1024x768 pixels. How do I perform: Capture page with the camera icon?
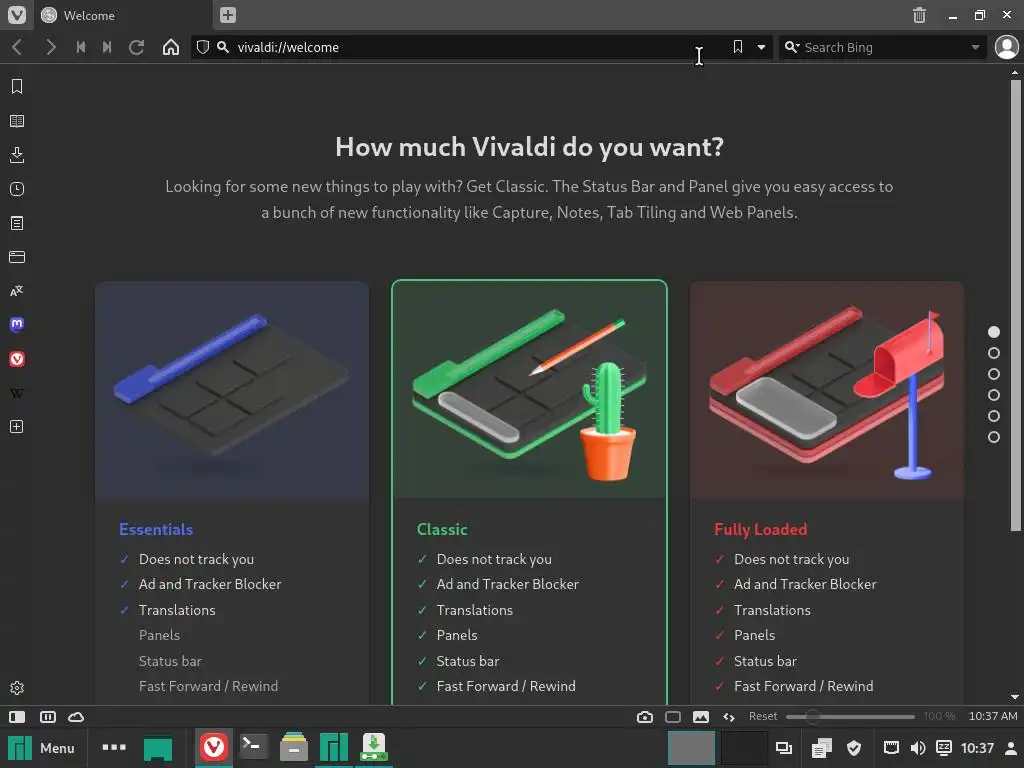point(645,716)
